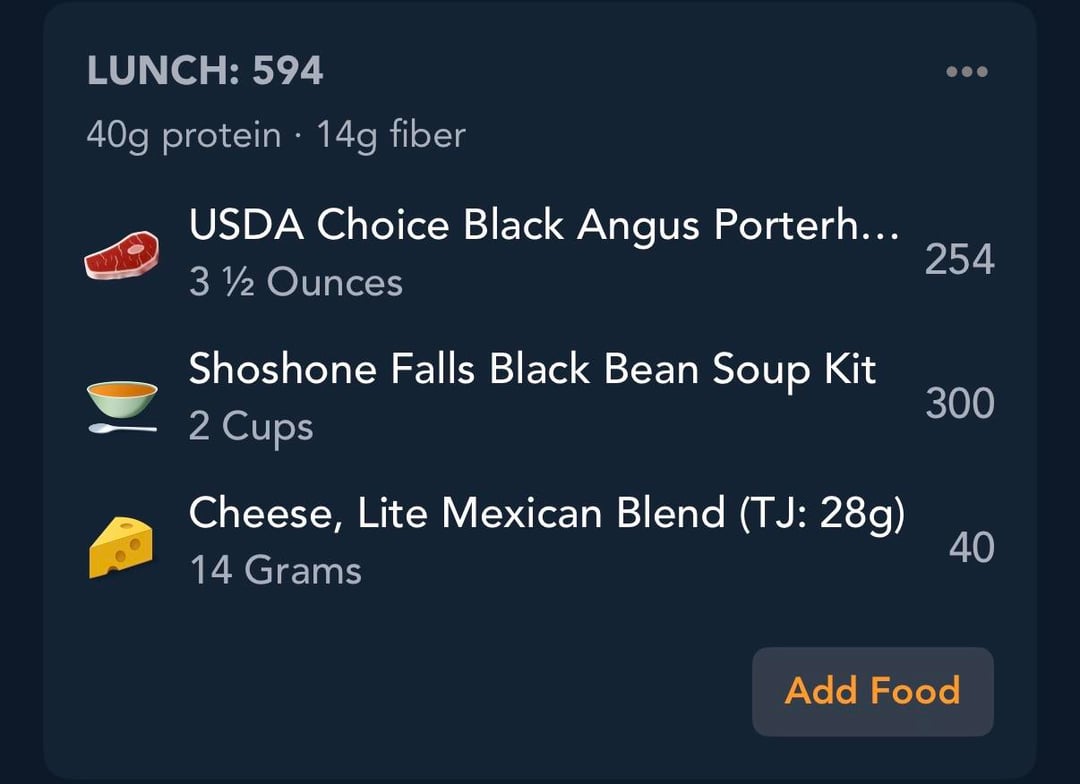The height and width of the screenshot is (784, 1080).
Task: Open Shoshone Falls Black Bean Soup Kit
Action: [x=532, y=369]
